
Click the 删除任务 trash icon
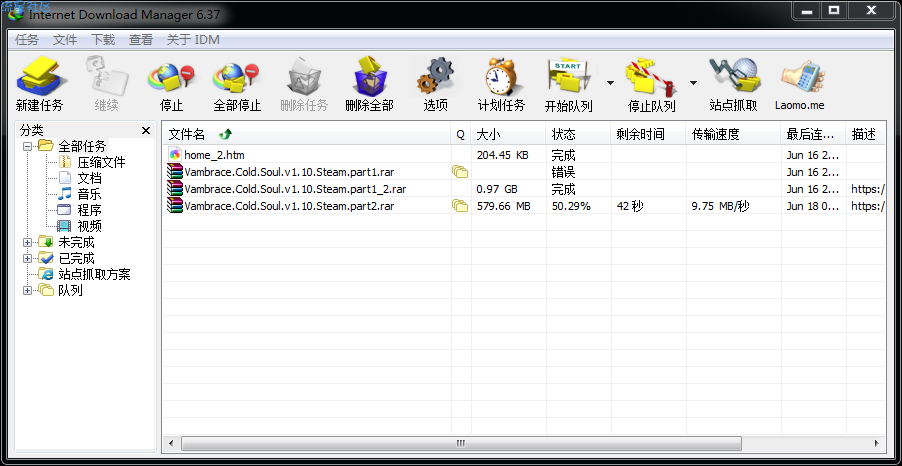(304, 76)
